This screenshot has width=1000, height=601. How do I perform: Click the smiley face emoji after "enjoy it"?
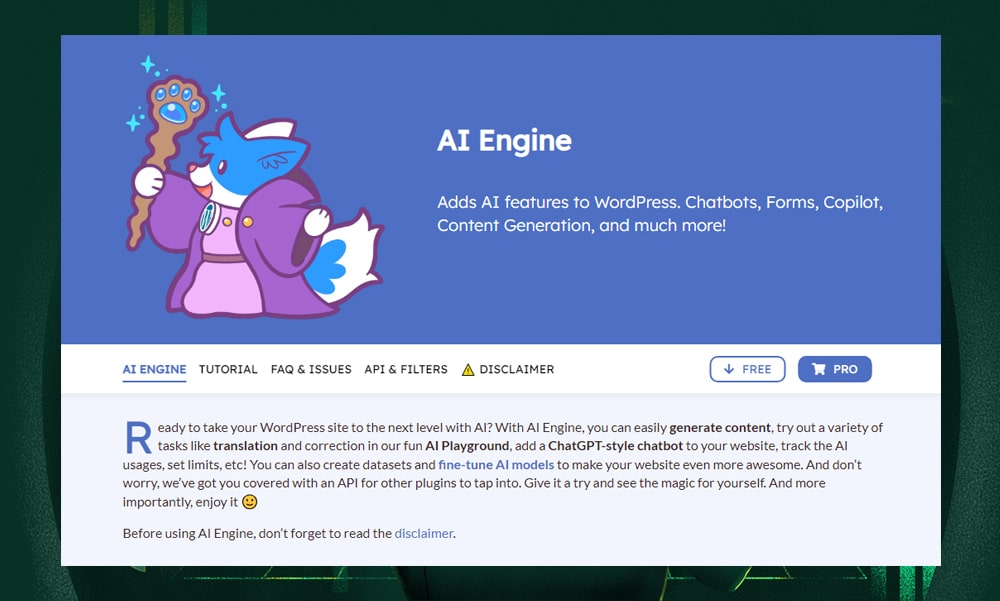250,502
